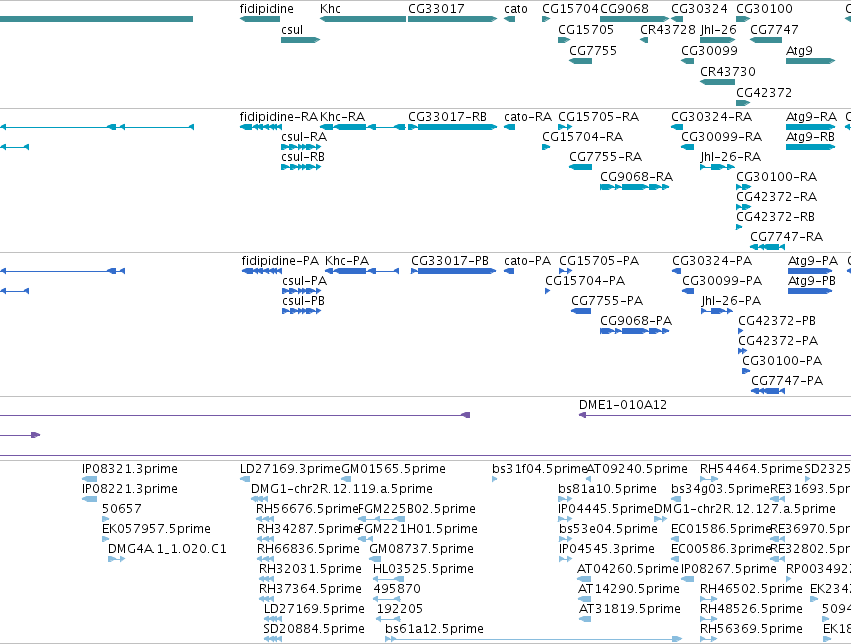
Task: Select the fidipidine-PA protein feature
Action: 262,271
